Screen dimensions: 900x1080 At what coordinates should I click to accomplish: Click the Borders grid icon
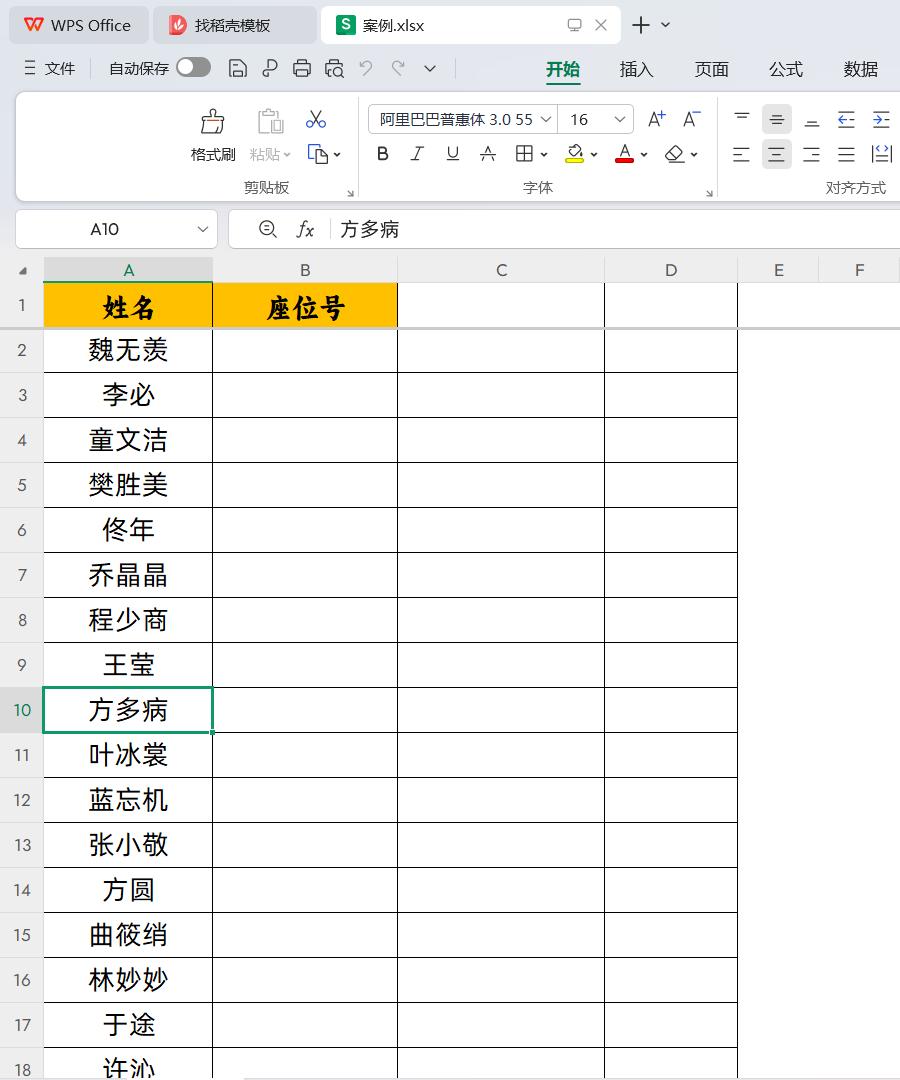[x=524, y=154]
